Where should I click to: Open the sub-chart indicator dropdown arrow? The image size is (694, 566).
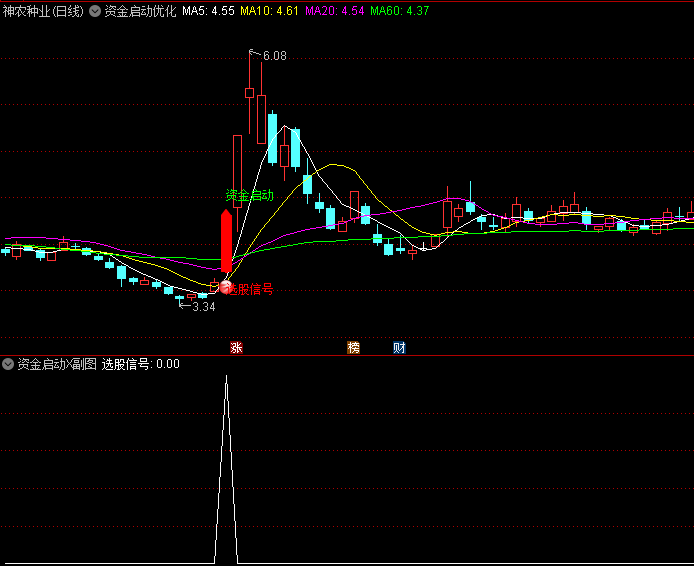click(x=8, y=364)
